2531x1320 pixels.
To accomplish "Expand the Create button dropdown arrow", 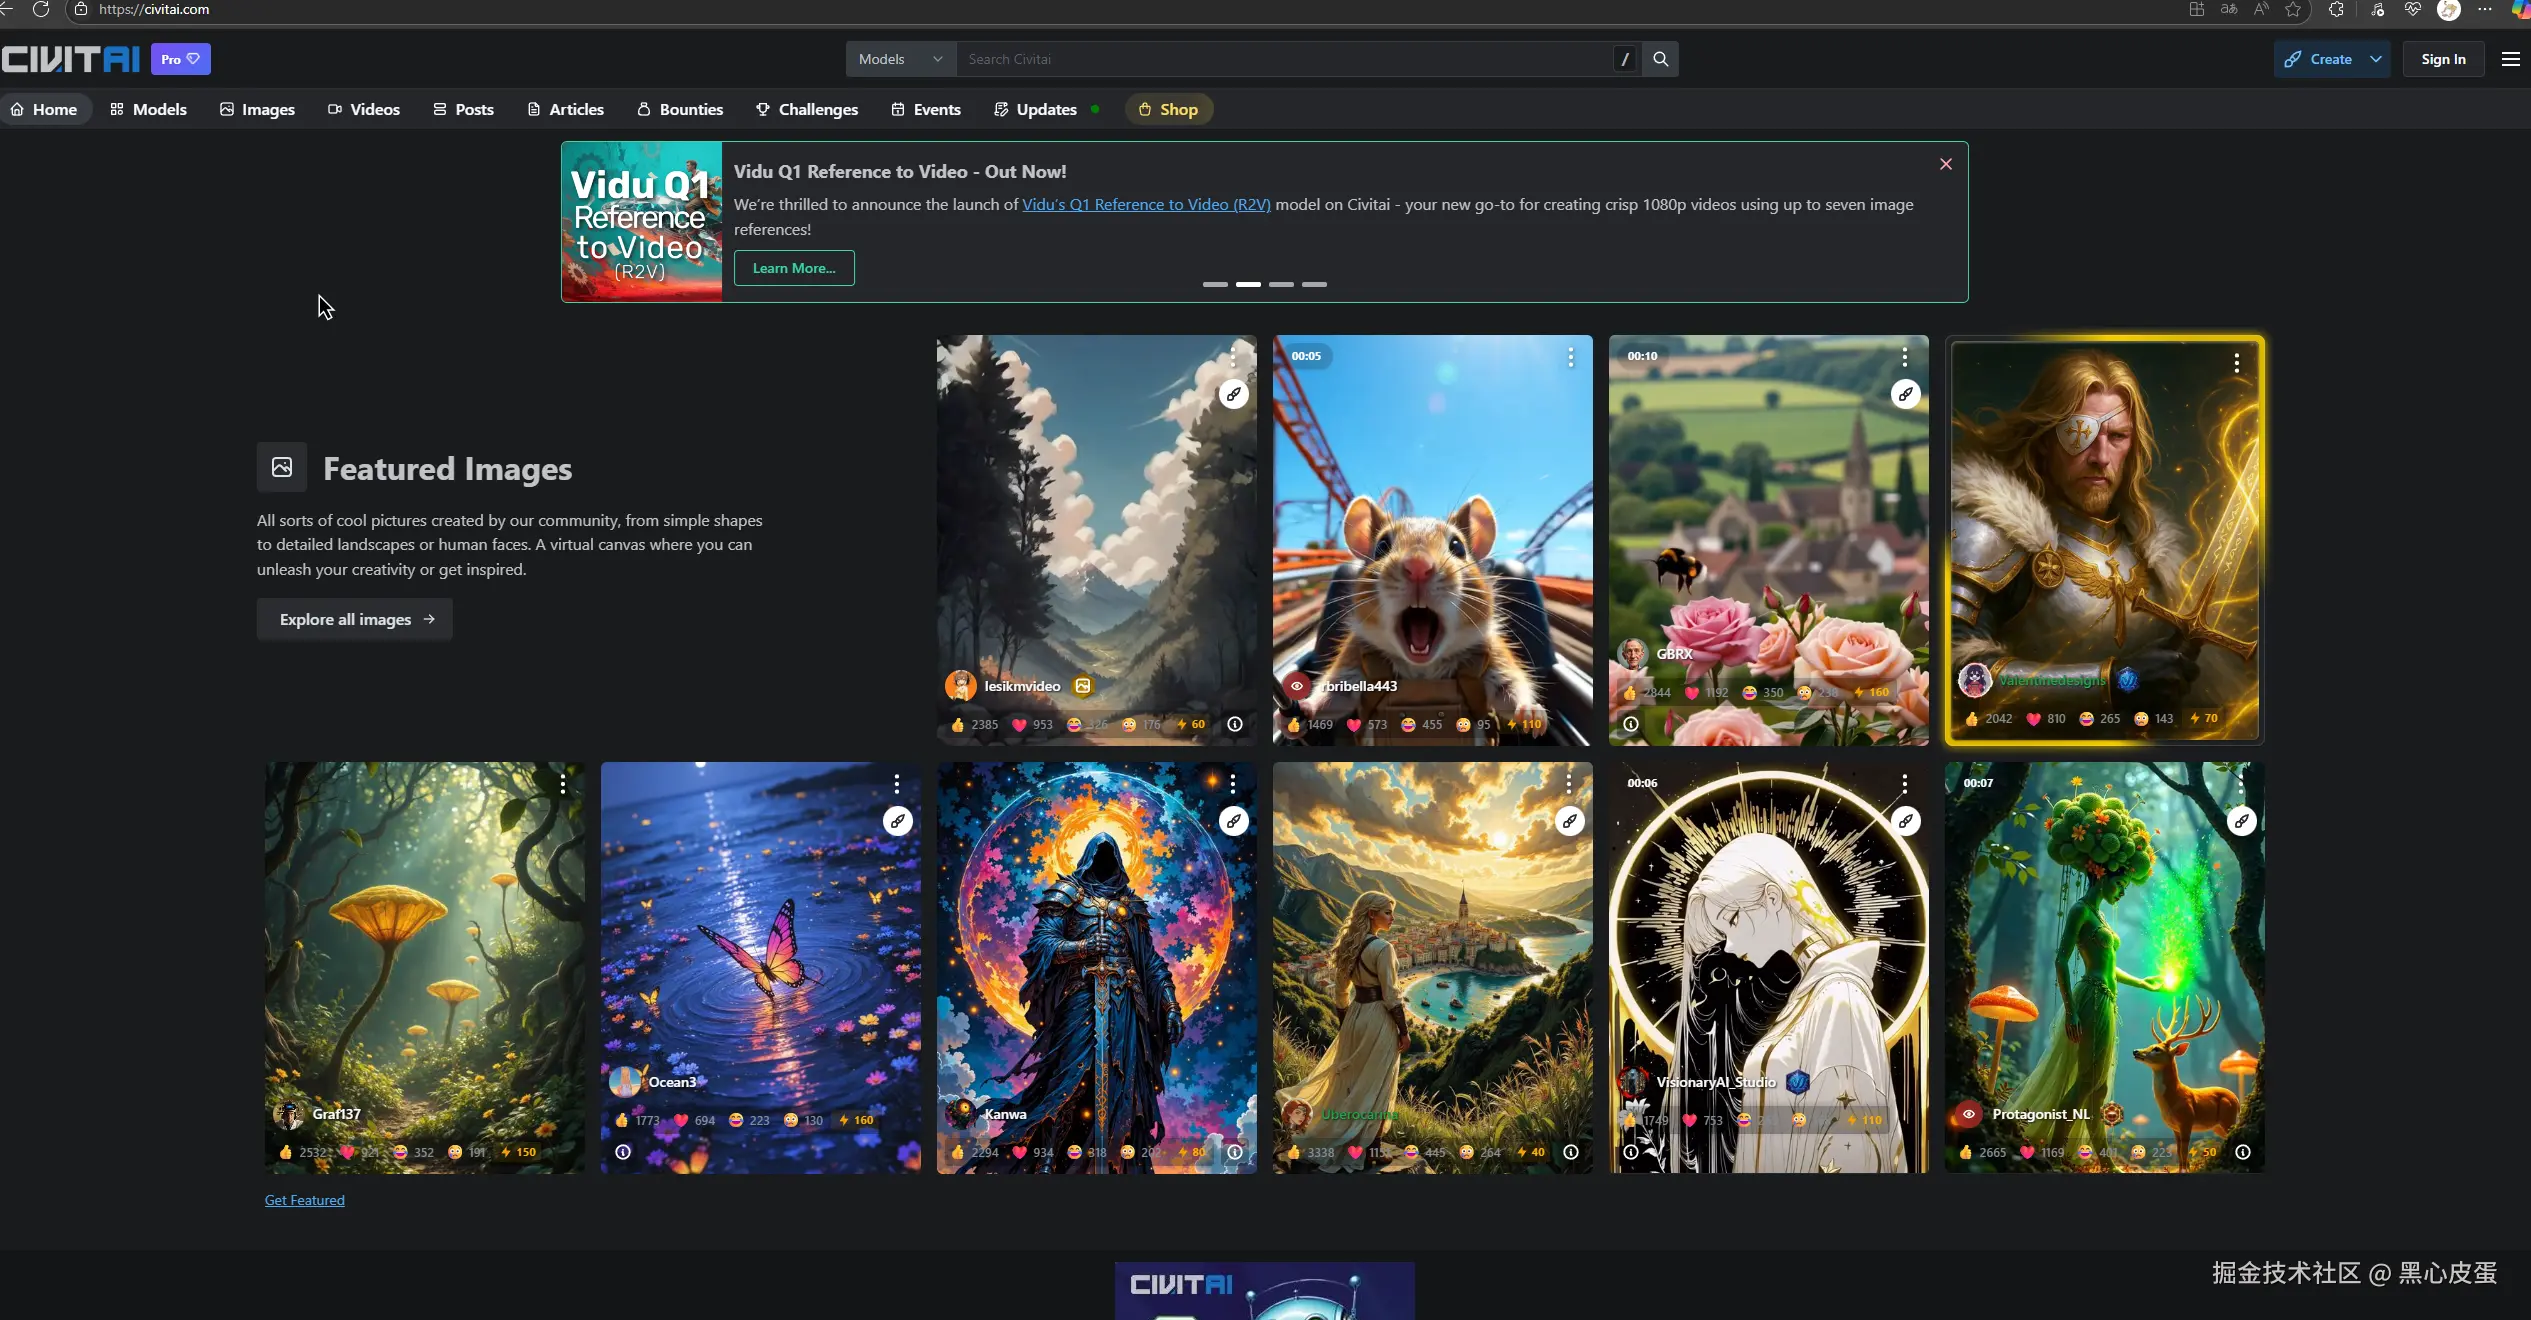I will pos(2375,59).
